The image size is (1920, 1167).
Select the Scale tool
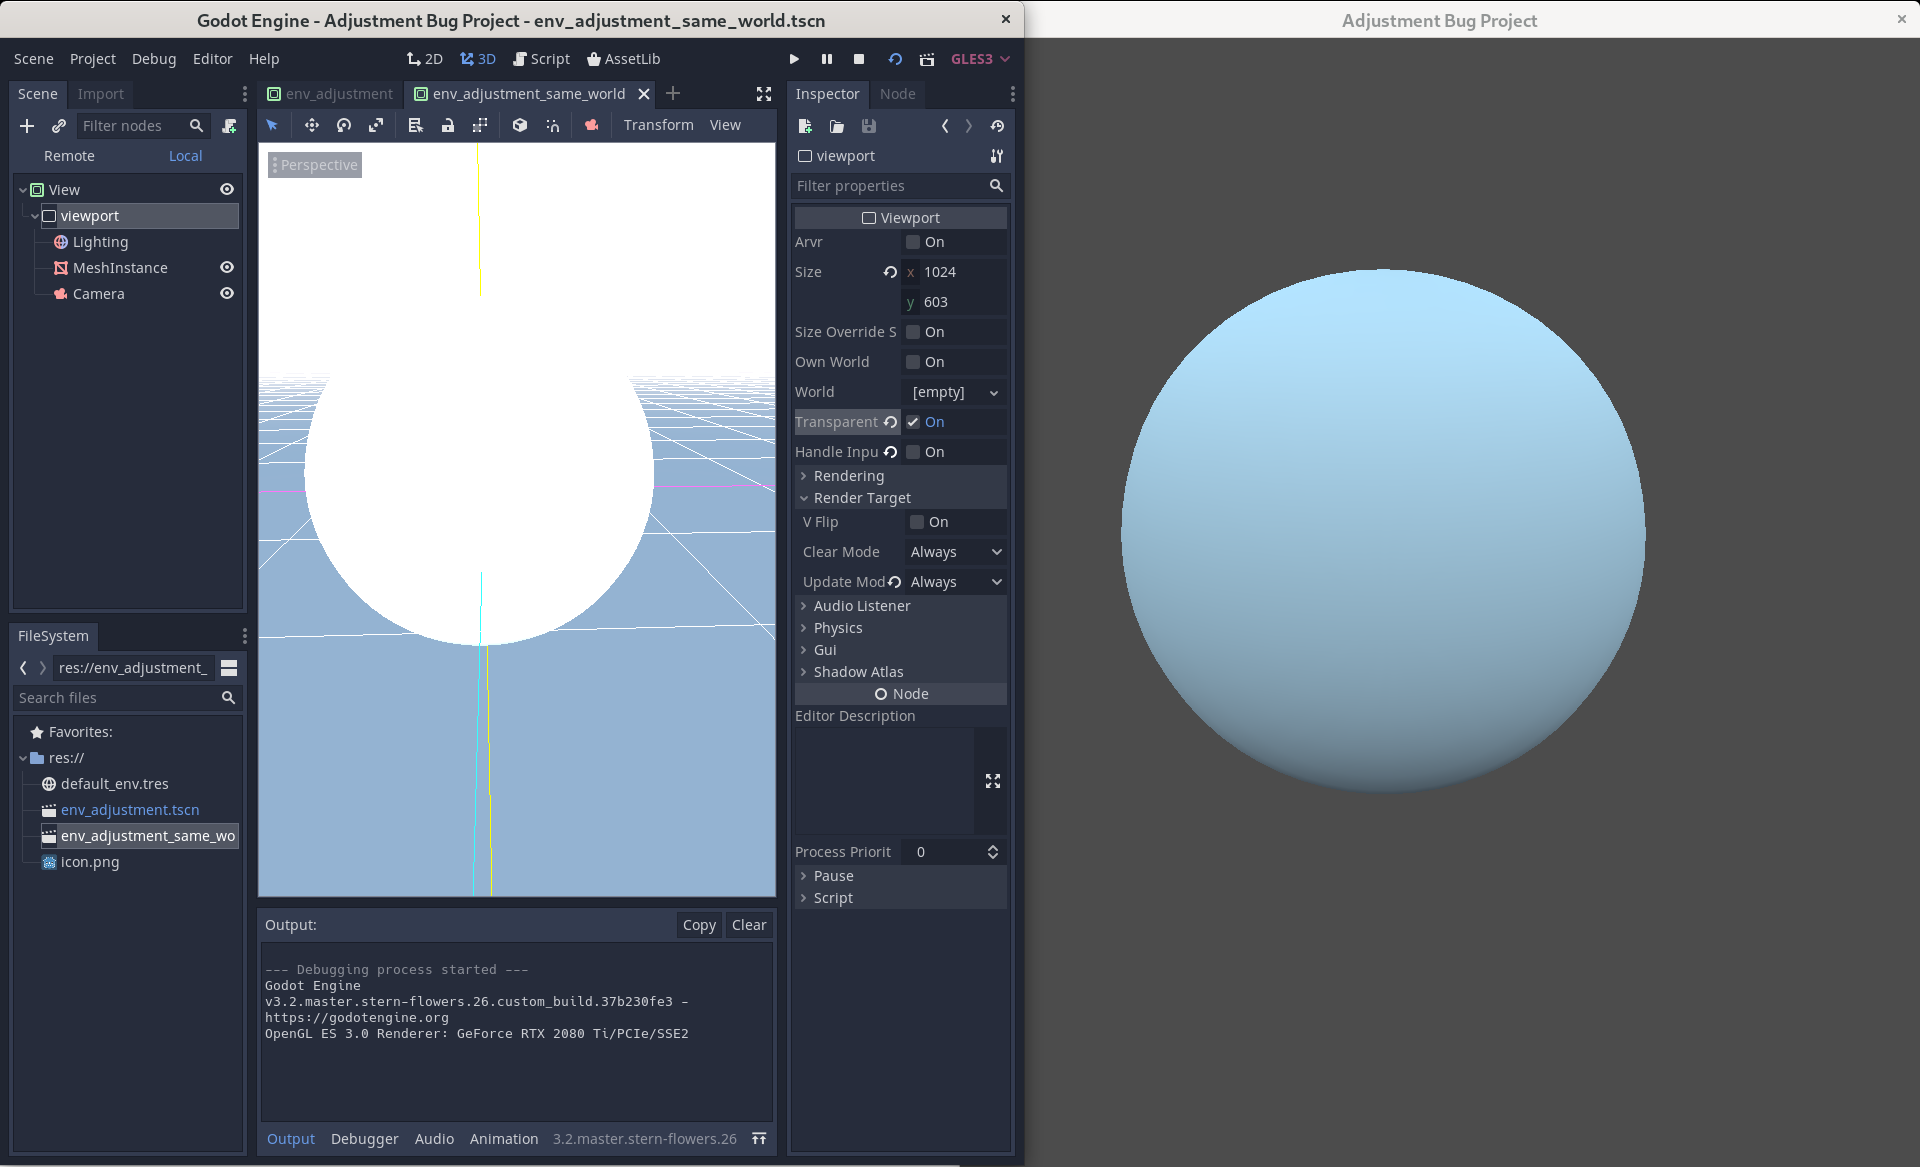pyautogui.click(x=376, y=125)
